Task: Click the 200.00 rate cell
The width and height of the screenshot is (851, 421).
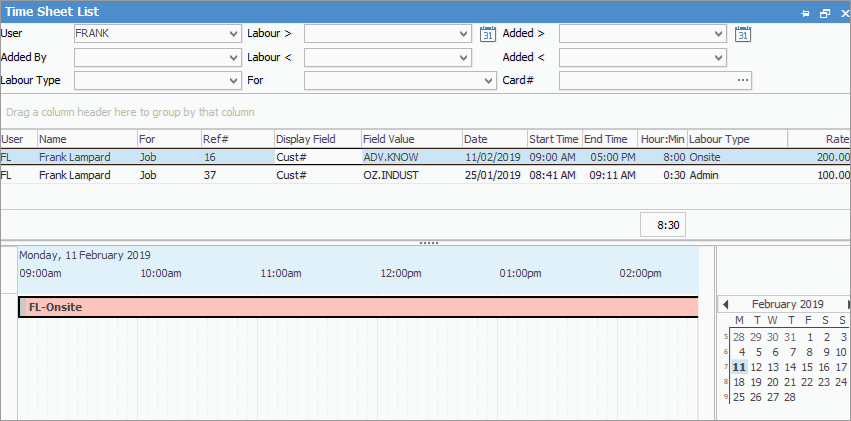Action: point(820,157)
